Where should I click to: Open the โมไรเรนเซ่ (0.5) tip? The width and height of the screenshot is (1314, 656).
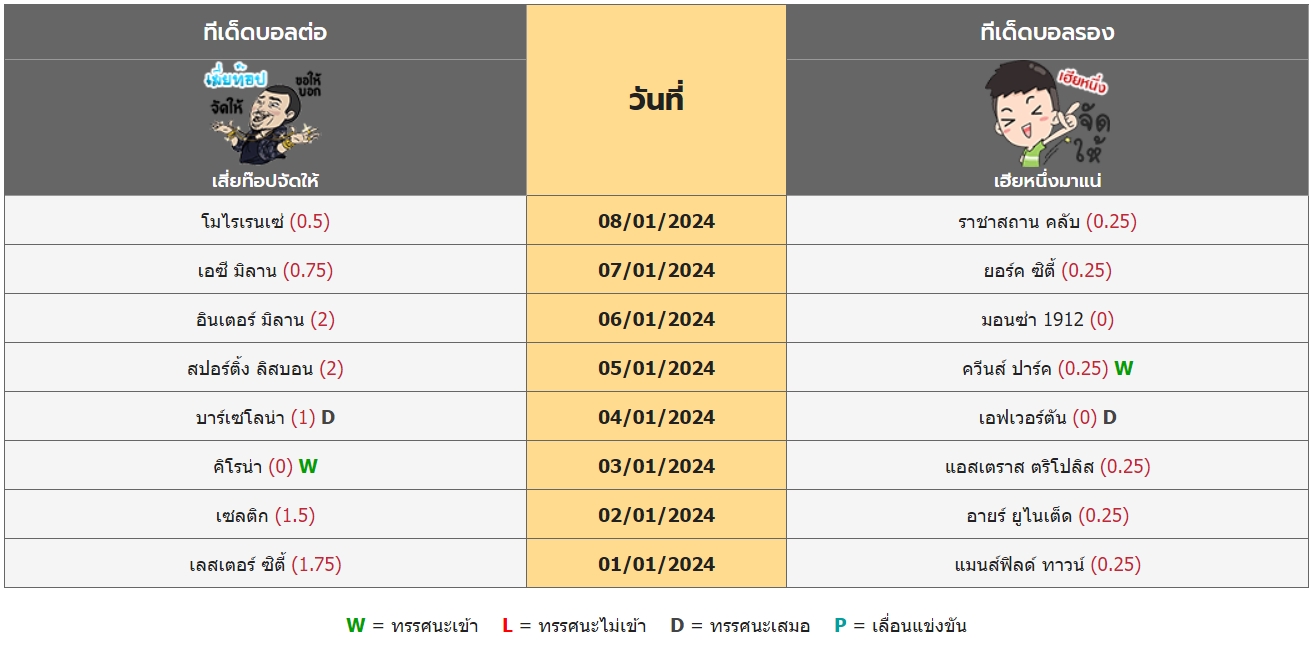coord(265,221)
